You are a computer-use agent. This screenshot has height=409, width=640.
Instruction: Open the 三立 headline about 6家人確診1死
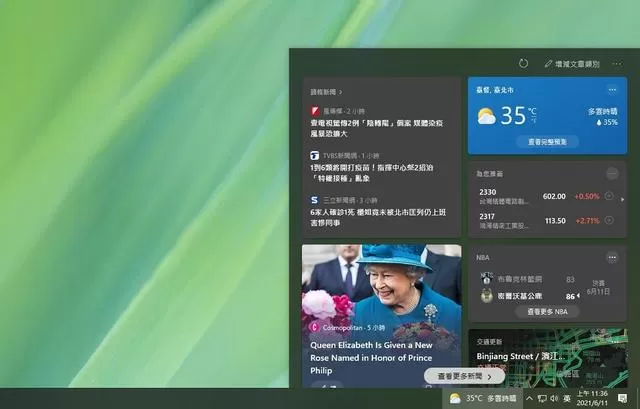[378, 218]
